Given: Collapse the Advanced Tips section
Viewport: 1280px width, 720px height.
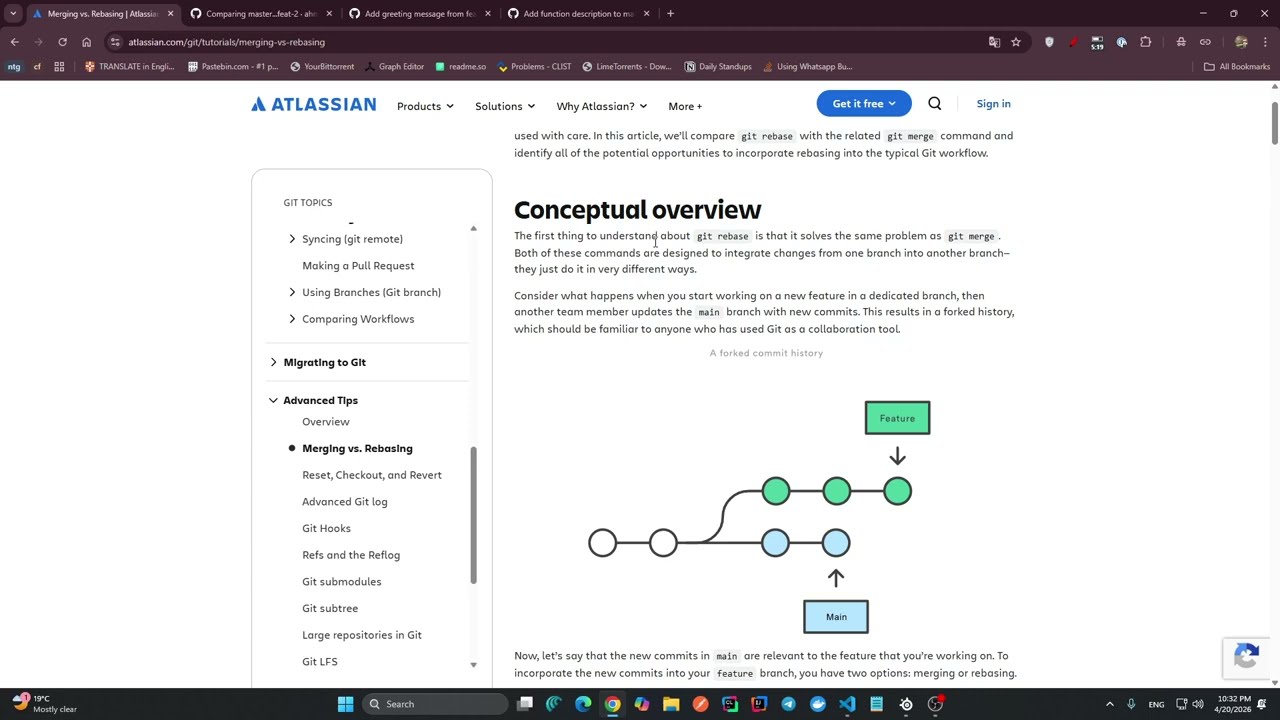Looking at the screenshot, I should [273, 400].
